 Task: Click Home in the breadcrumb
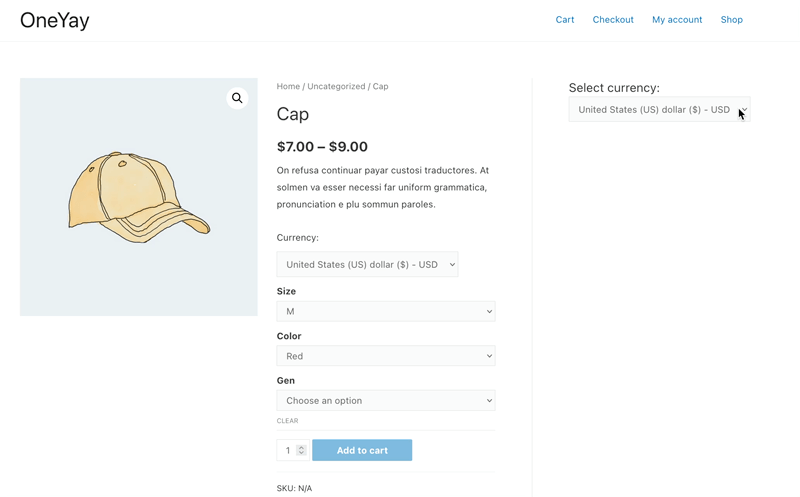(x=288, y=86)
